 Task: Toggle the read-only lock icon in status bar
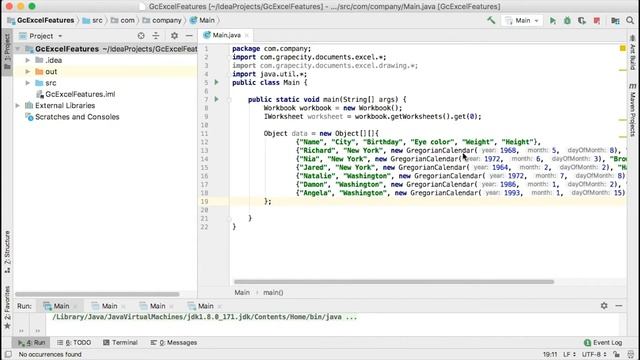617,354
